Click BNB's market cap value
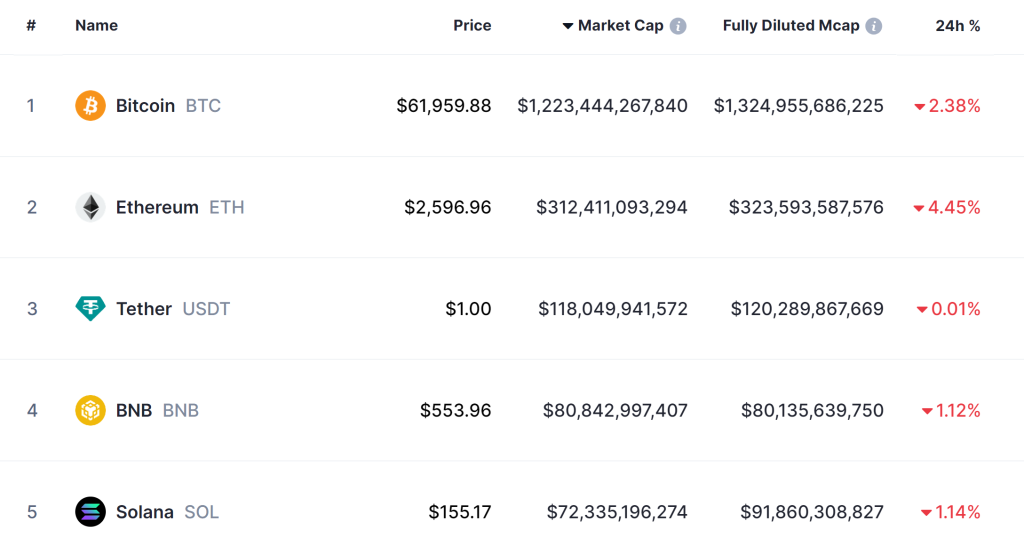This screenshot has height=546, width=1024. coord(615,410)
